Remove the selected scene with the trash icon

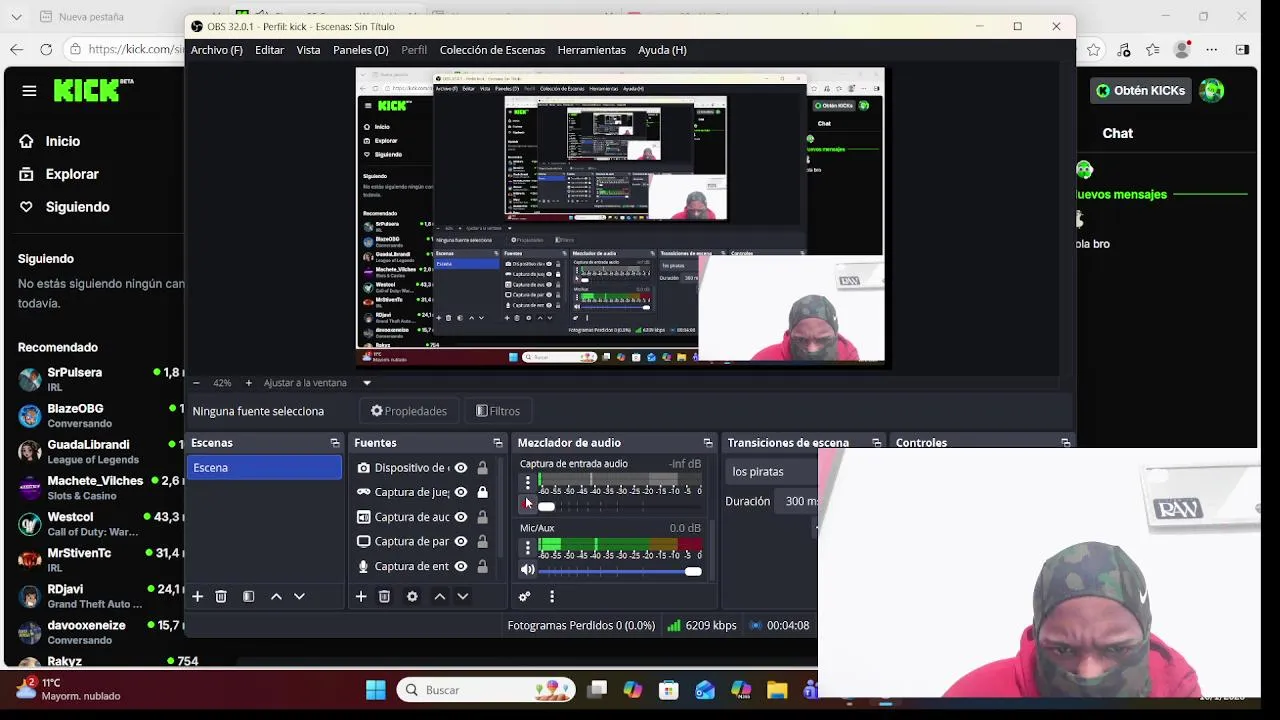point(221,596)
